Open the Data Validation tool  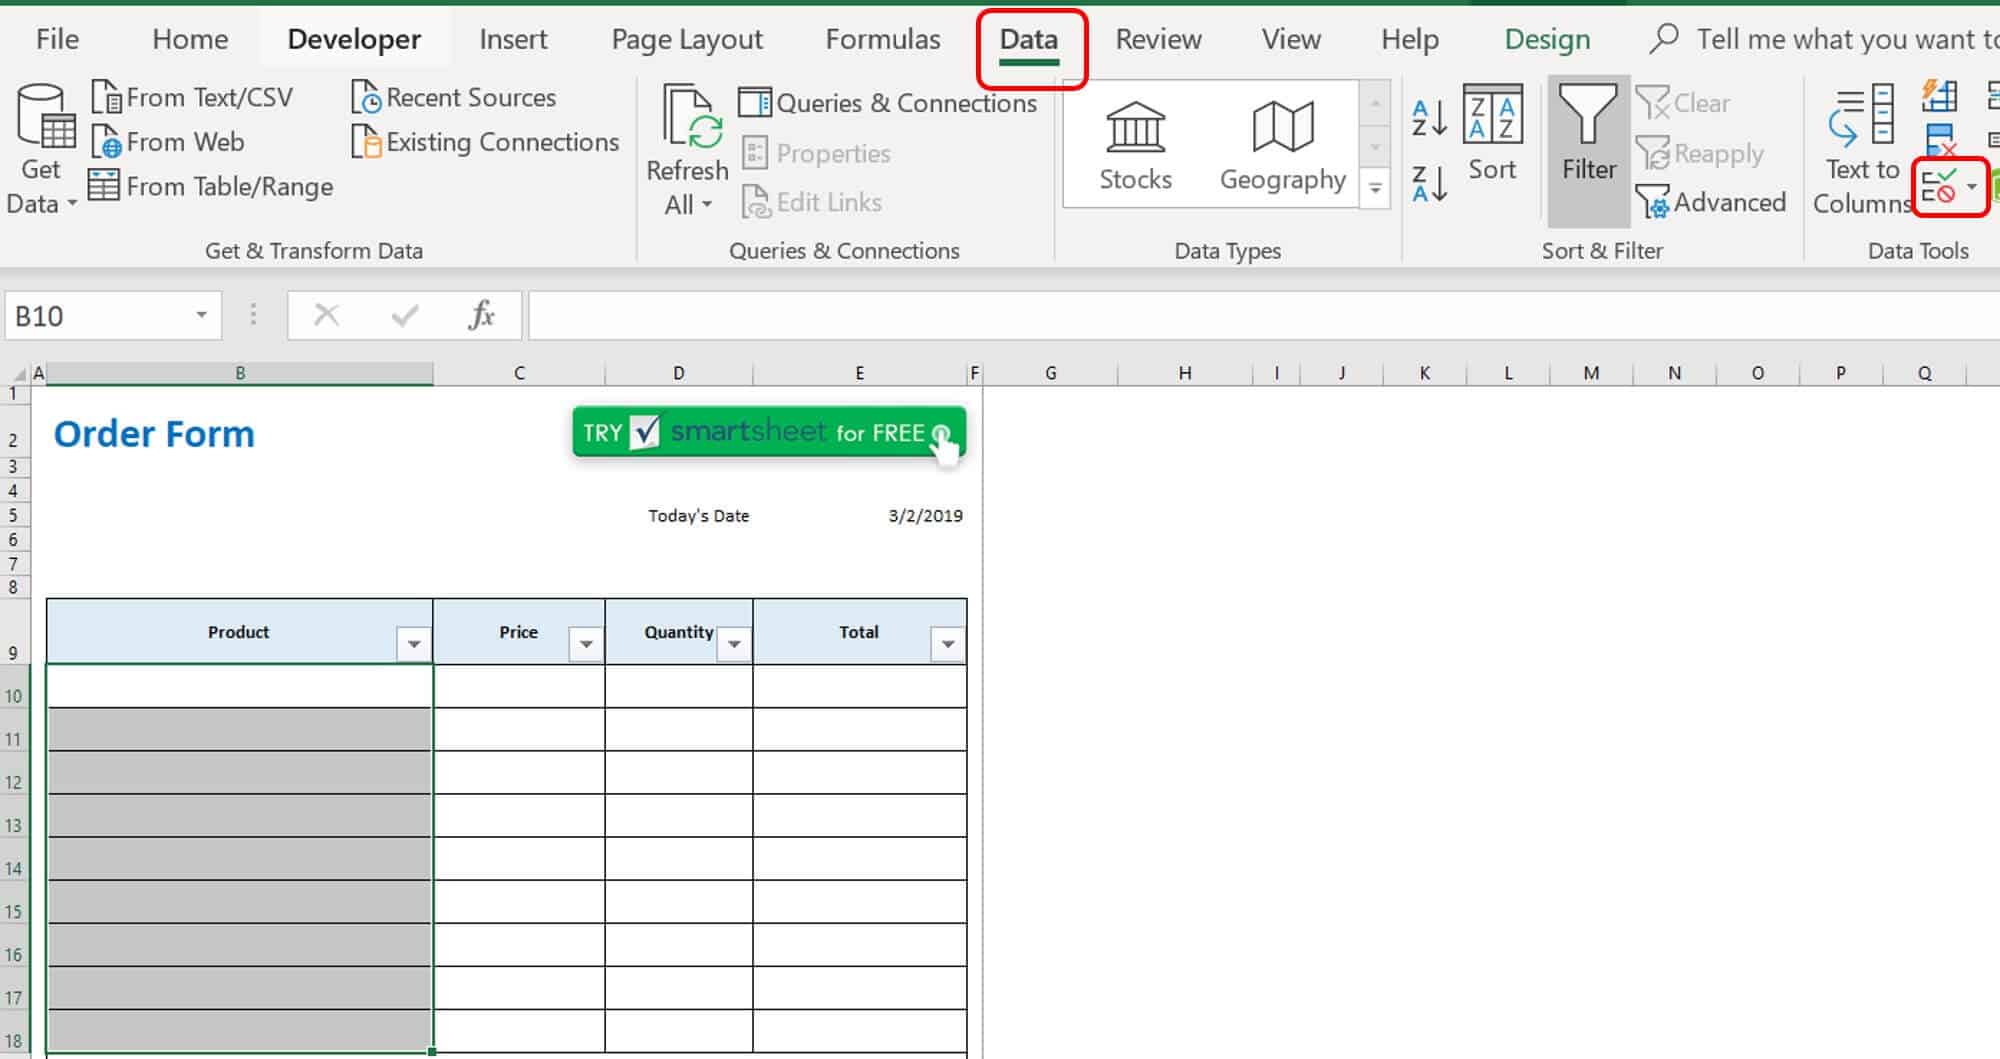coord(1943,187)
